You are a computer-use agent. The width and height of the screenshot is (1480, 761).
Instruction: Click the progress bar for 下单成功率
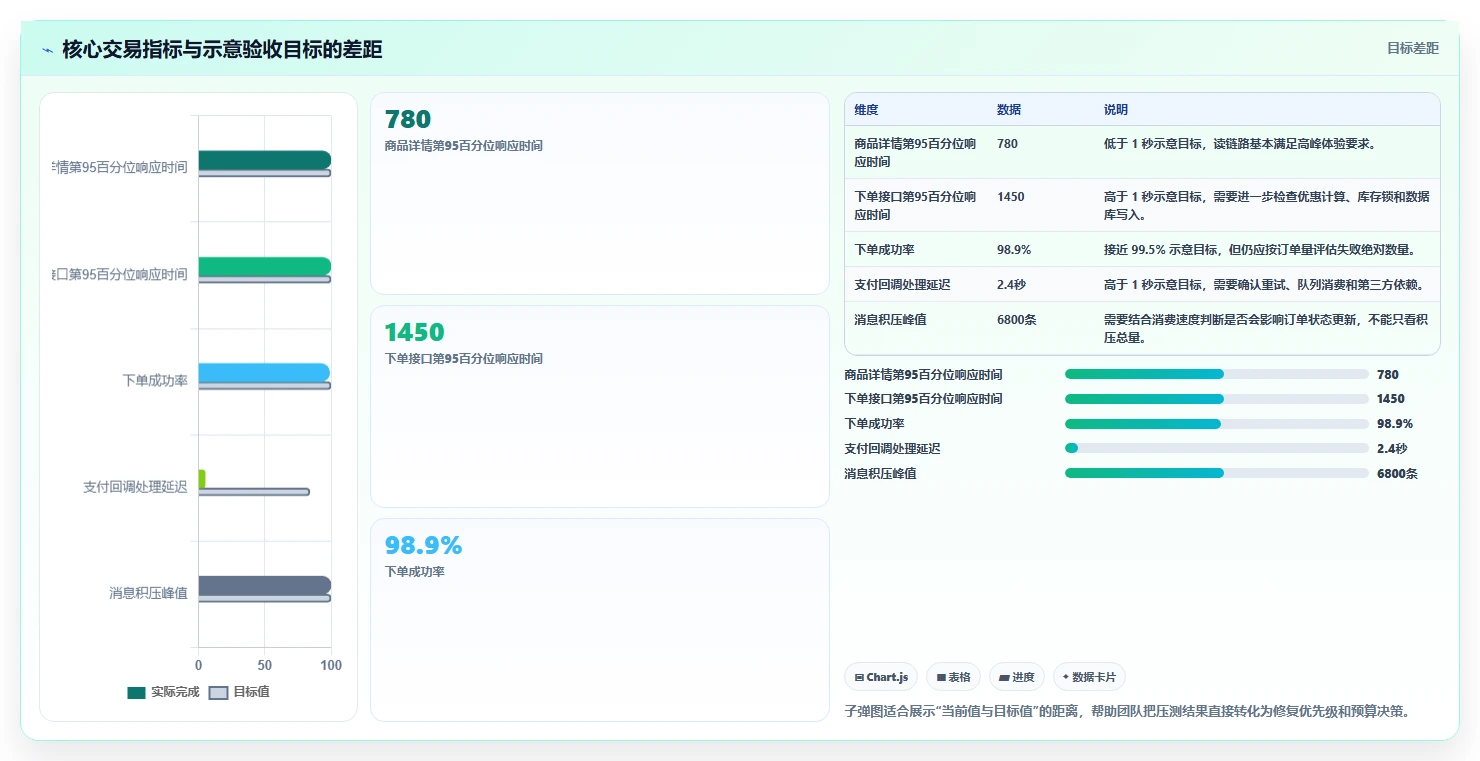[x=1217, y=424]
